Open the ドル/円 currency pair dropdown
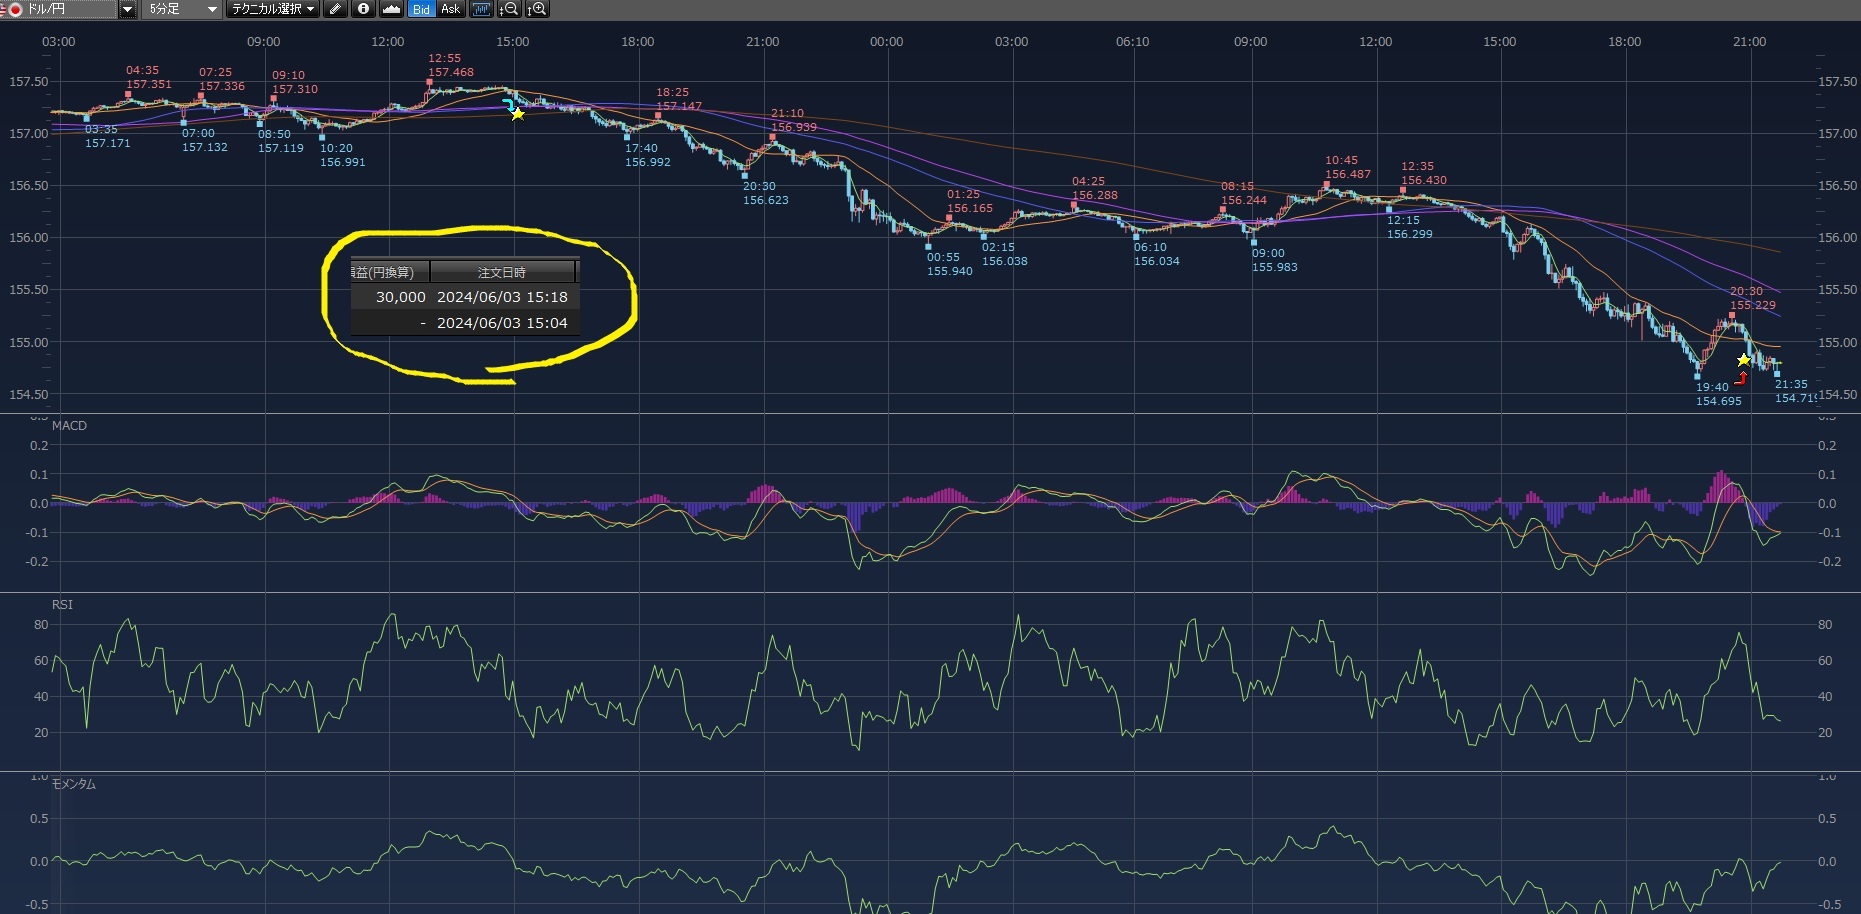 pos(127,9)
